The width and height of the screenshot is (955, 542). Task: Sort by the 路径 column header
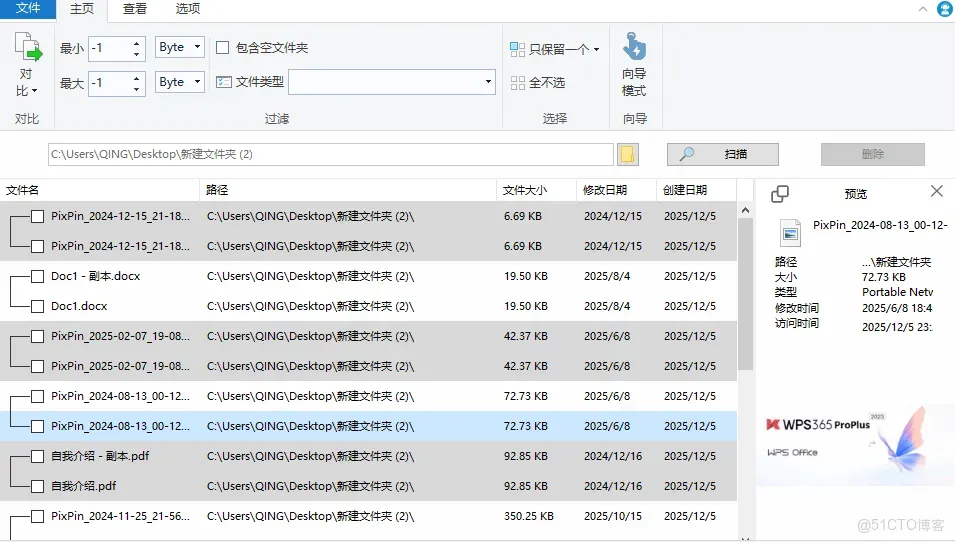coord(348,190)
